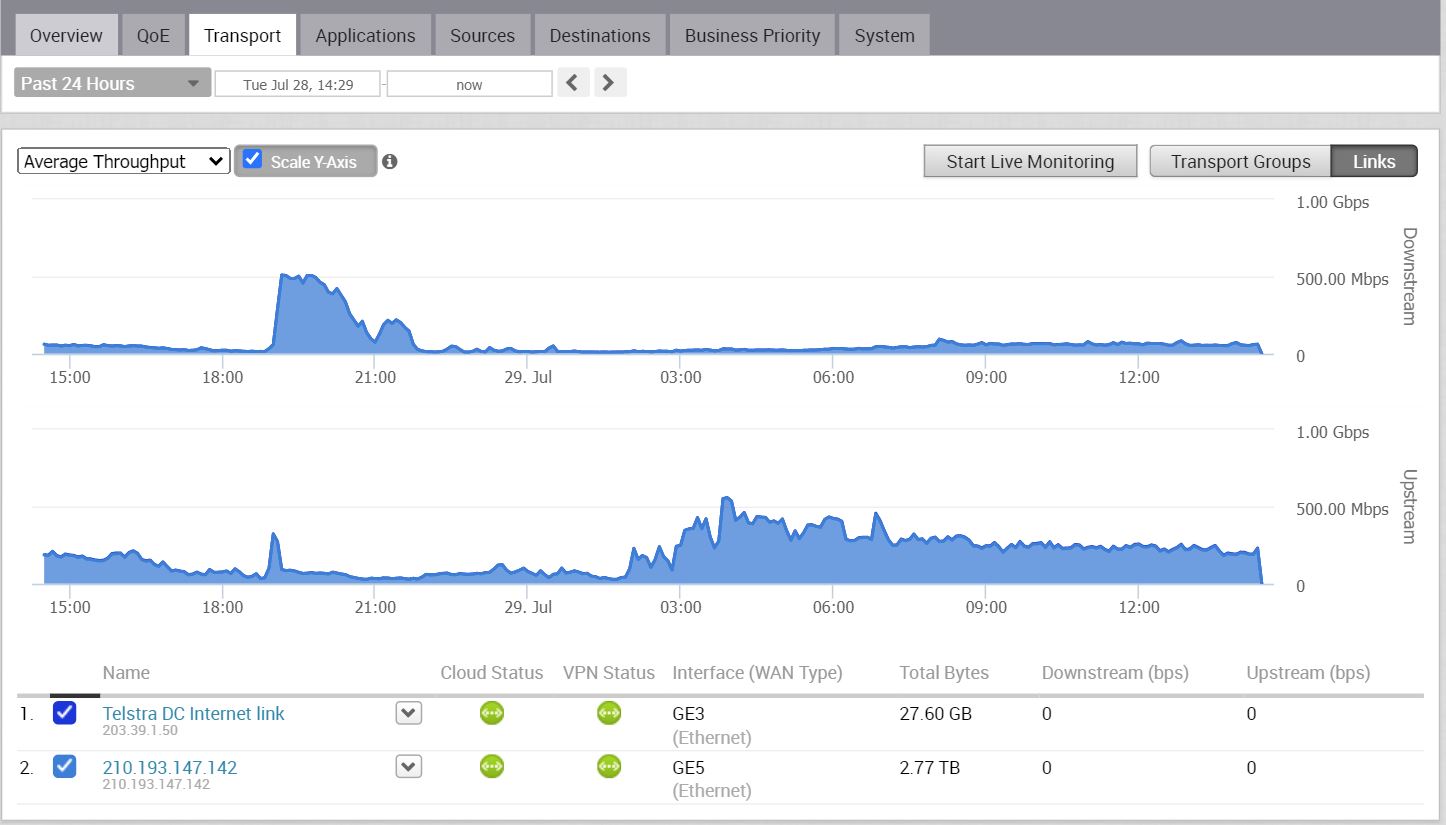Advance time range with right arrow
1446x825 pixels.
tap(610, 83)
